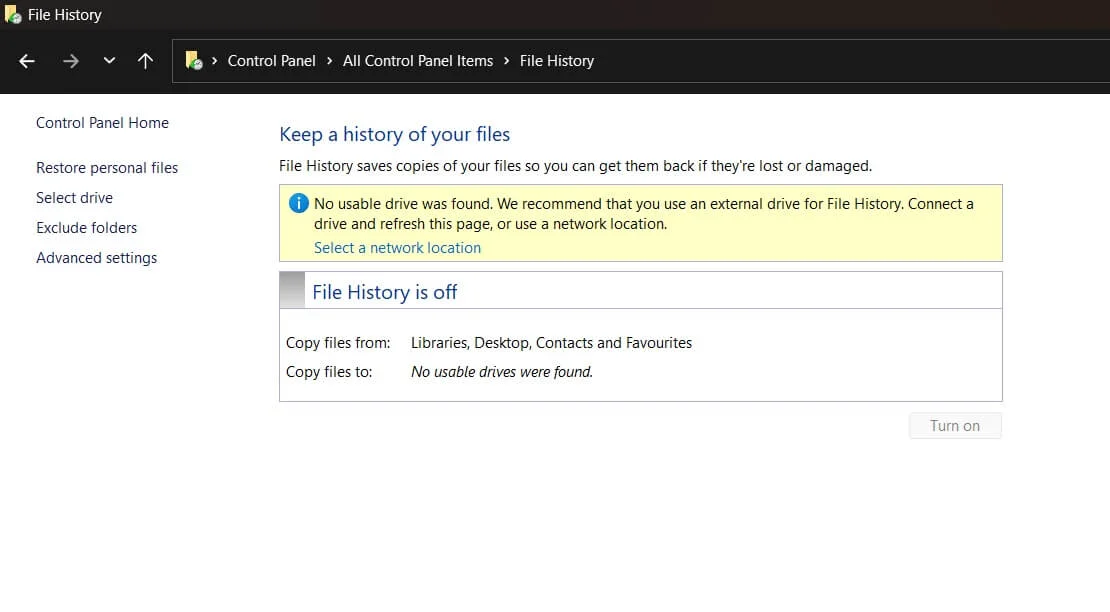Click the File History icon in the address bar
1110x612 pixels.
pyautogui.click(x=193, y=60)
